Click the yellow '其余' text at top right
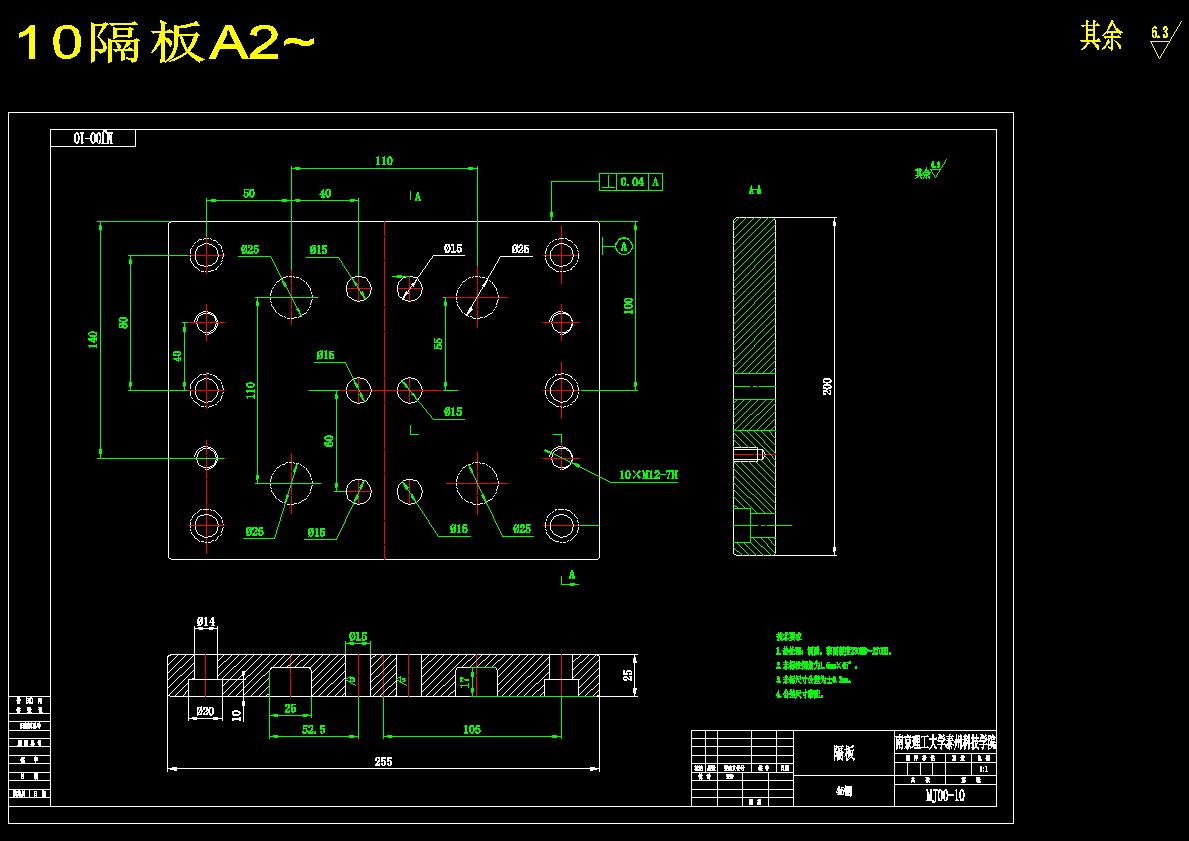This screenshot has height=841, width=1189. 1102,36
